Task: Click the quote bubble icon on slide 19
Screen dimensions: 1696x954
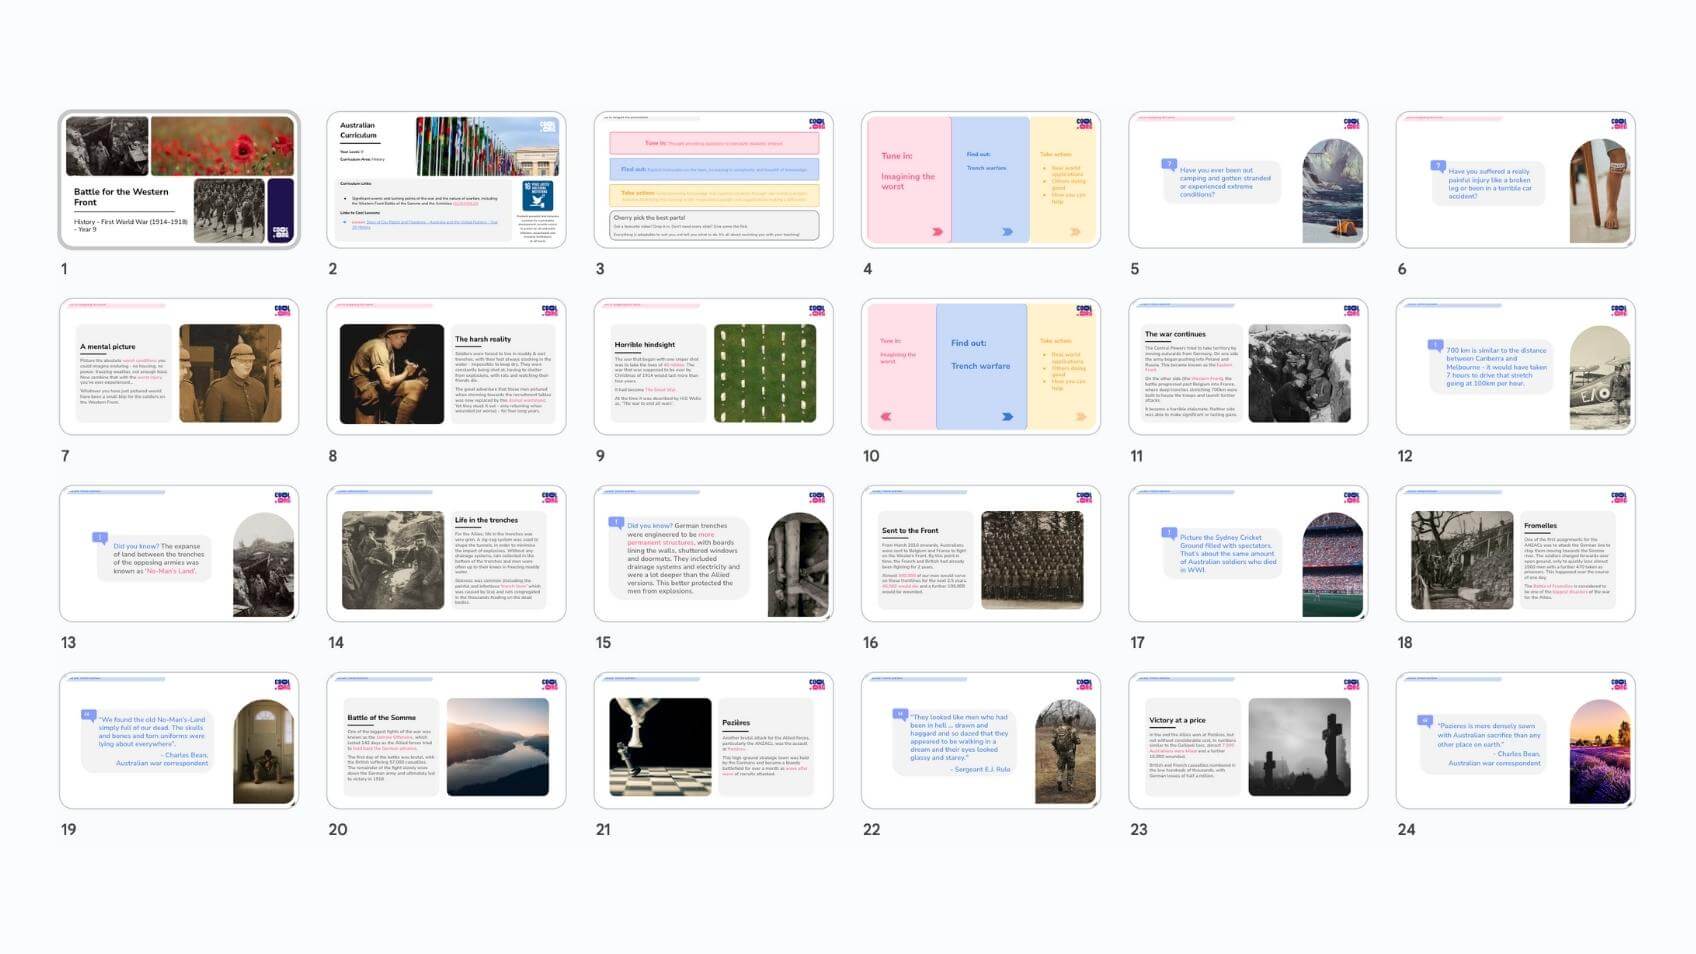Action: (x=88, y=715)
